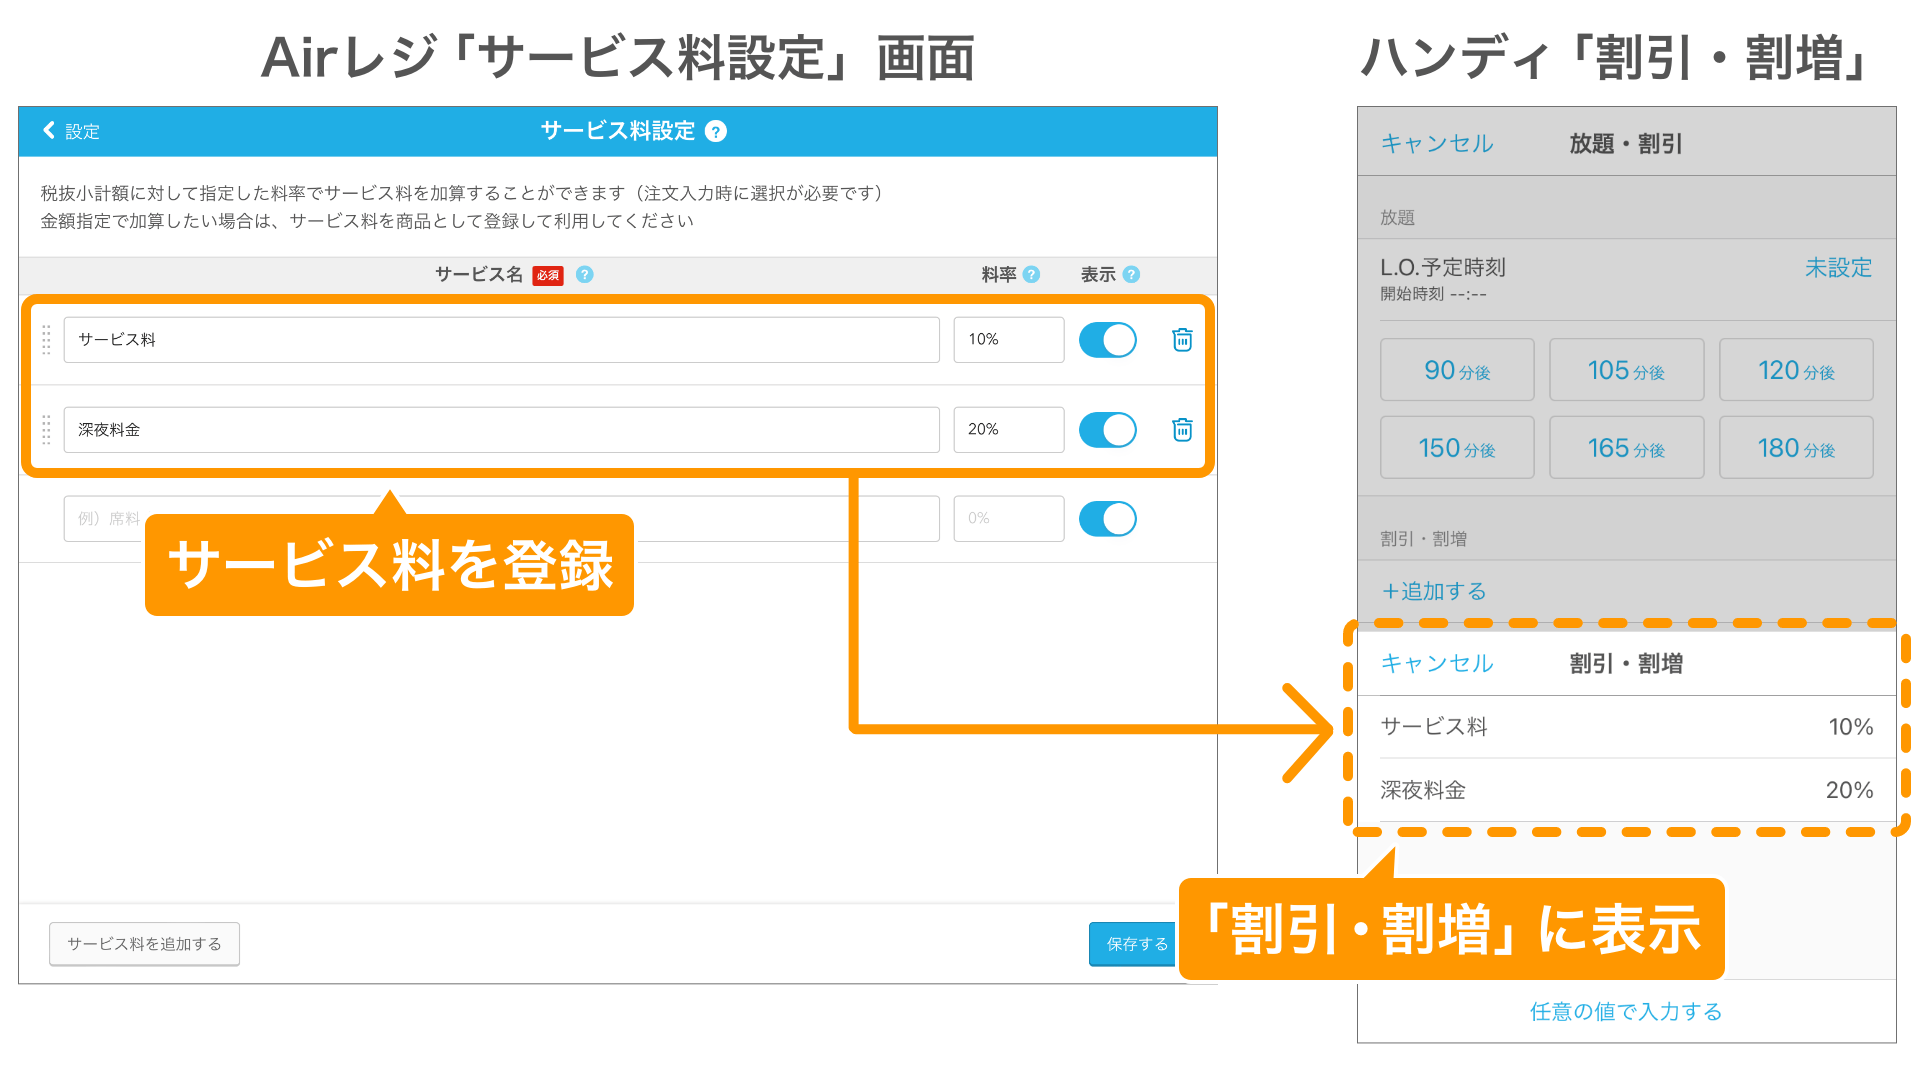
Task: Open help icon next to 料率 header
Action: (x=1032, y=274)
